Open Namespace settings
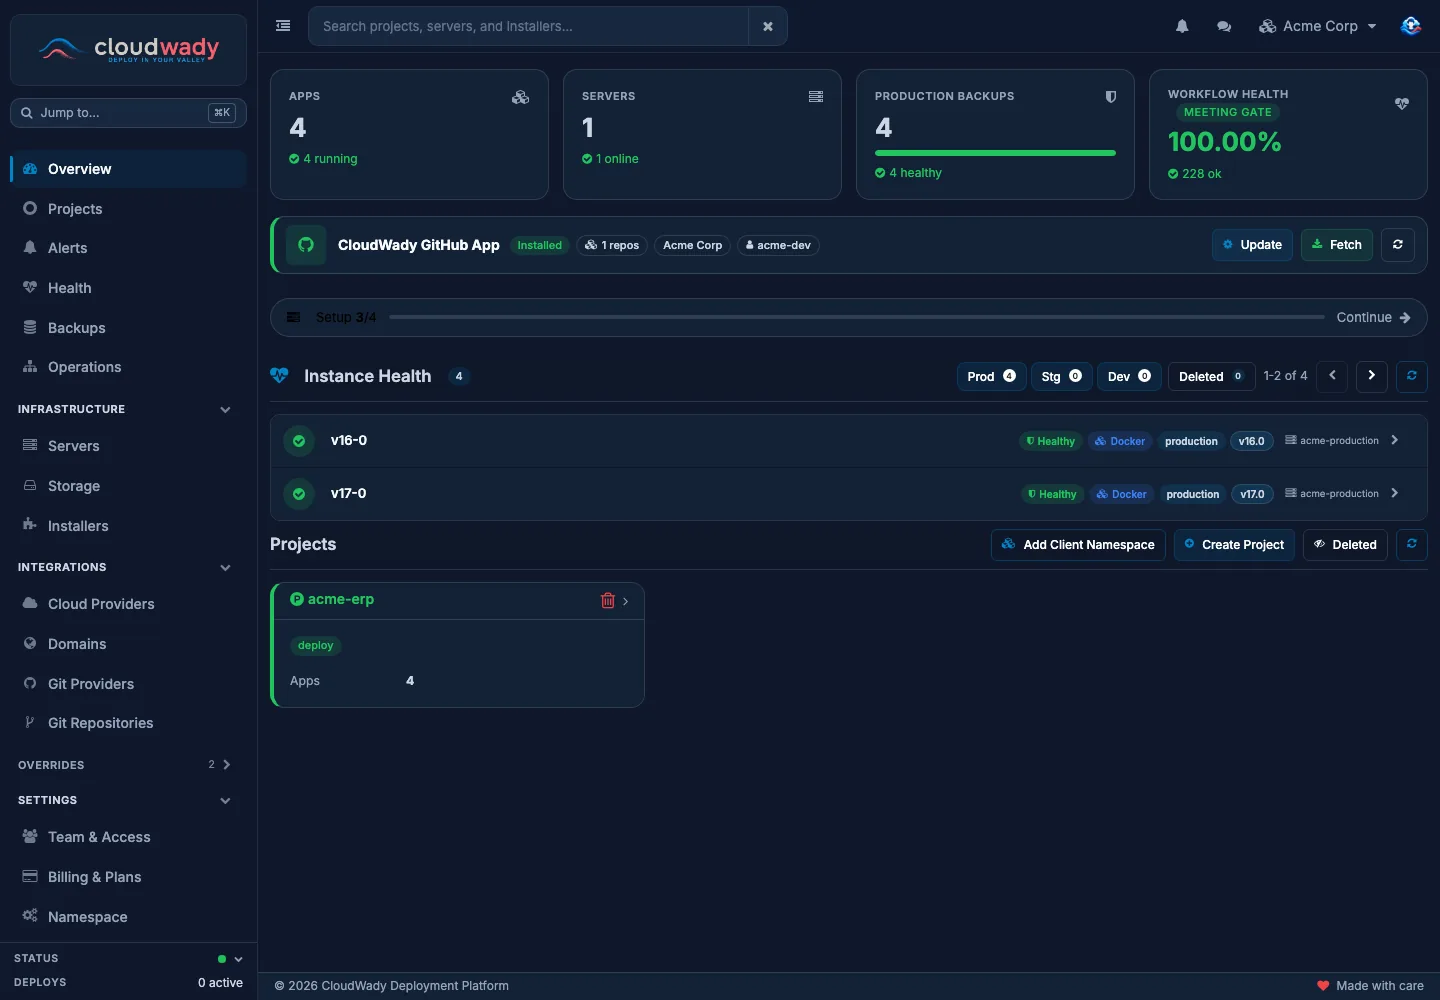 coord(128,917)
